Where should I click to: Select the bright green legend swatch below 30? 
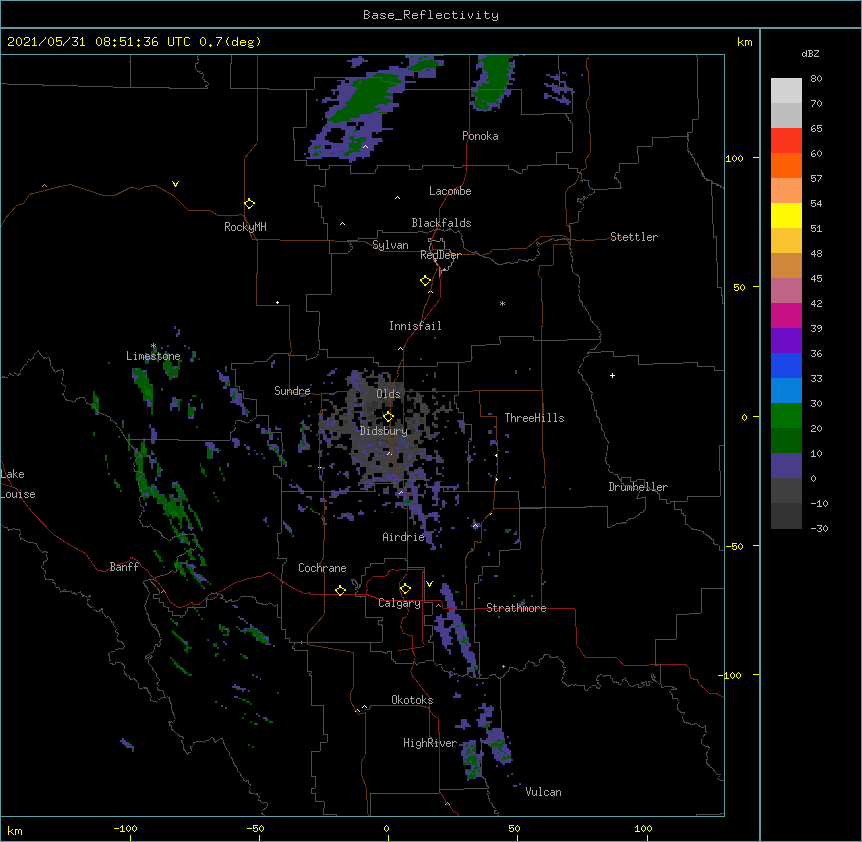pos(786,416)
